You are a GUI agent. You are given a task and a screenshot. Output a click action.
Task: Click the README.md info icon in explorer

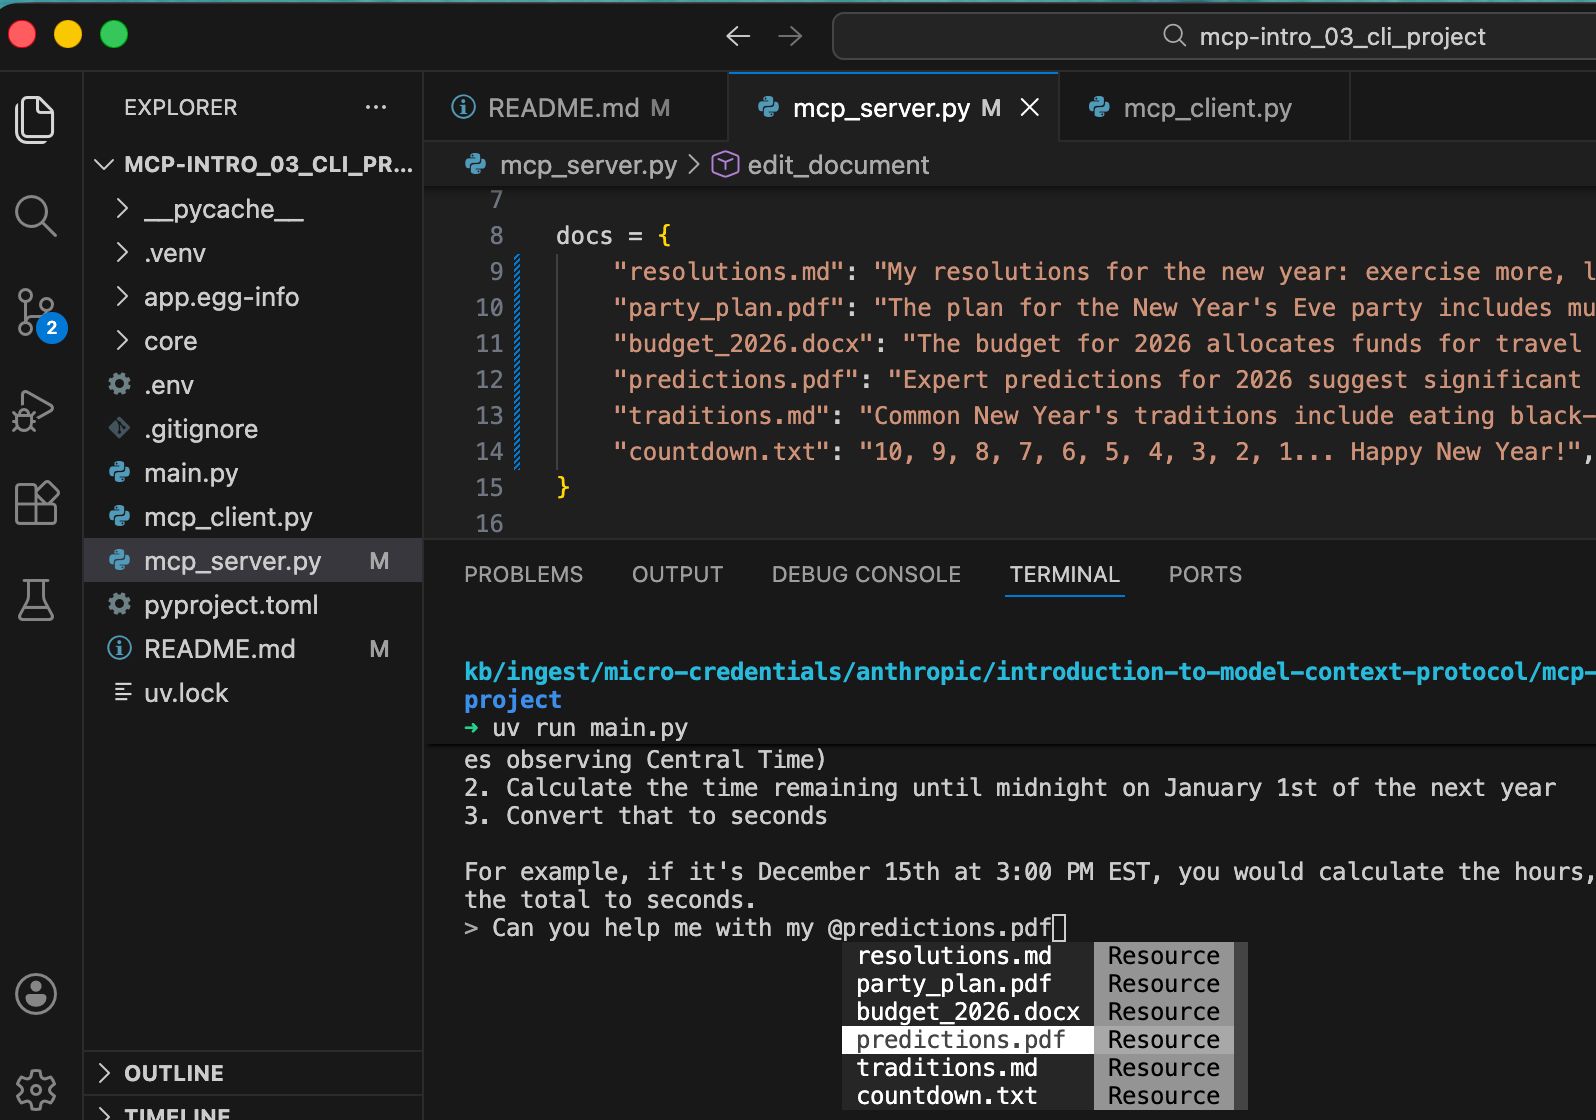click(x=120, y=648)
